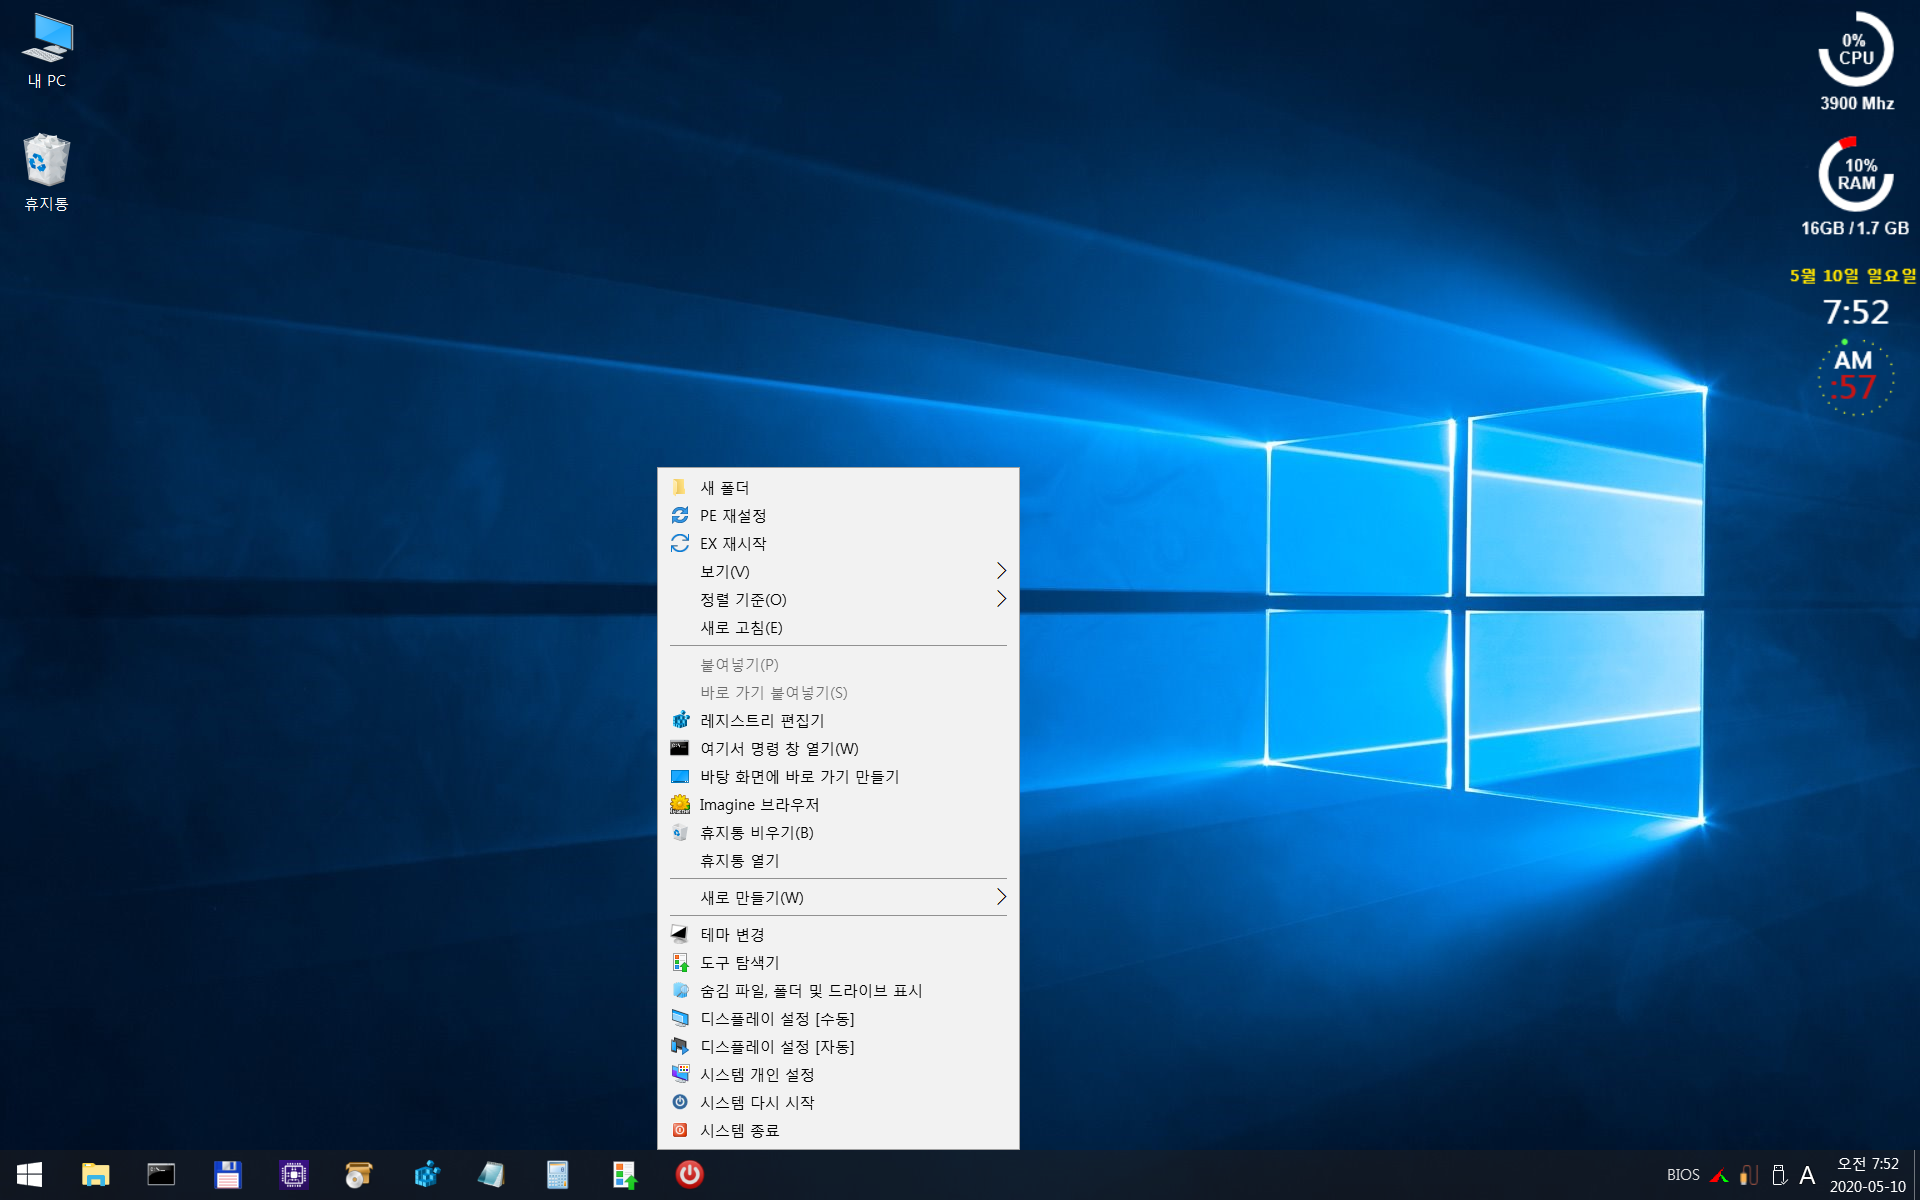
Task: Open 디스플레이 설정 [자동]
Action: (x=838, y=1046)
